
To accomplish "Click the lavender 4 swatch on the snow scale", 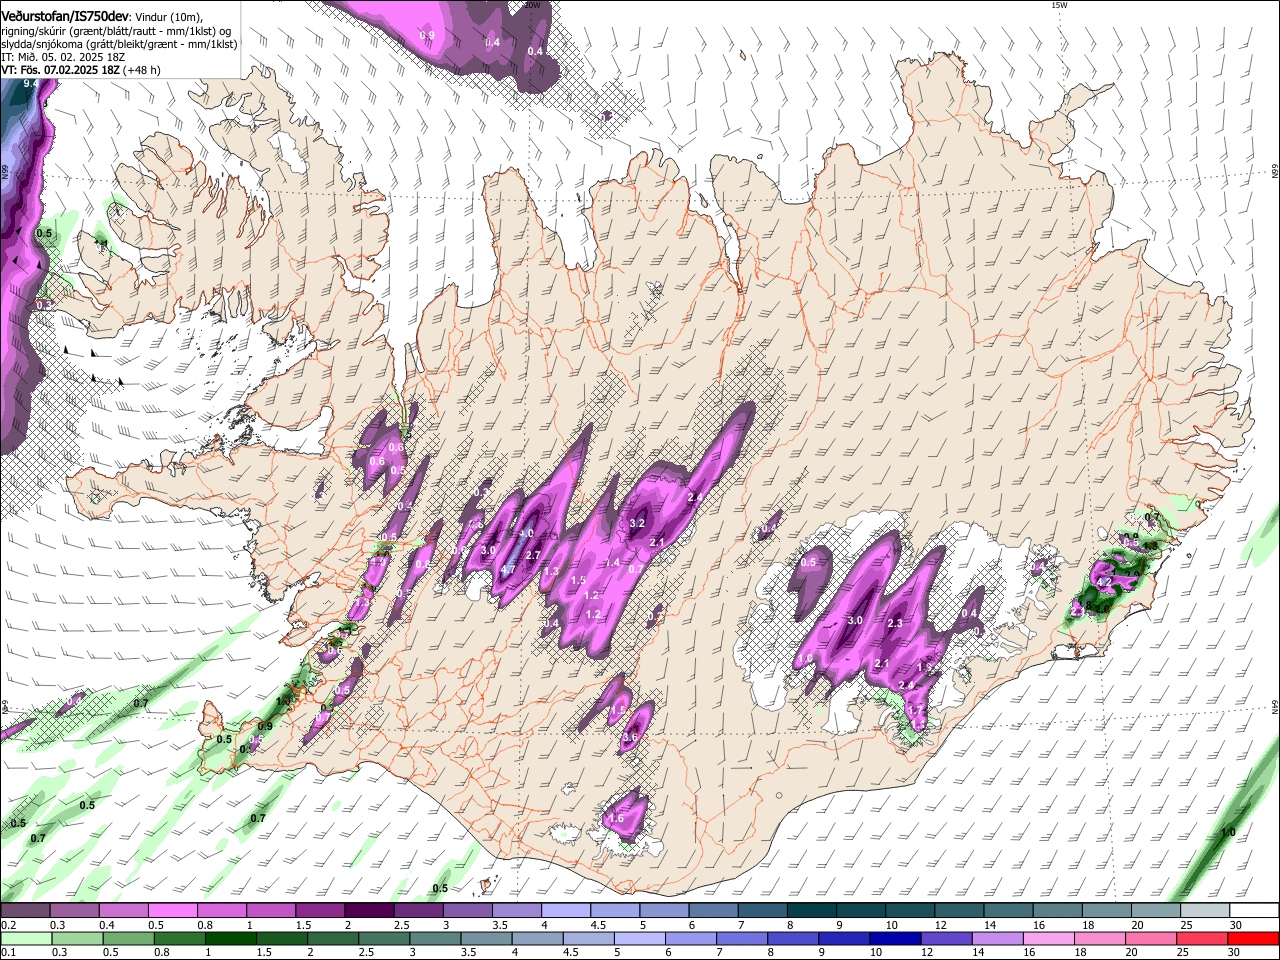I will pyautogui.click(x=564, y=911).
